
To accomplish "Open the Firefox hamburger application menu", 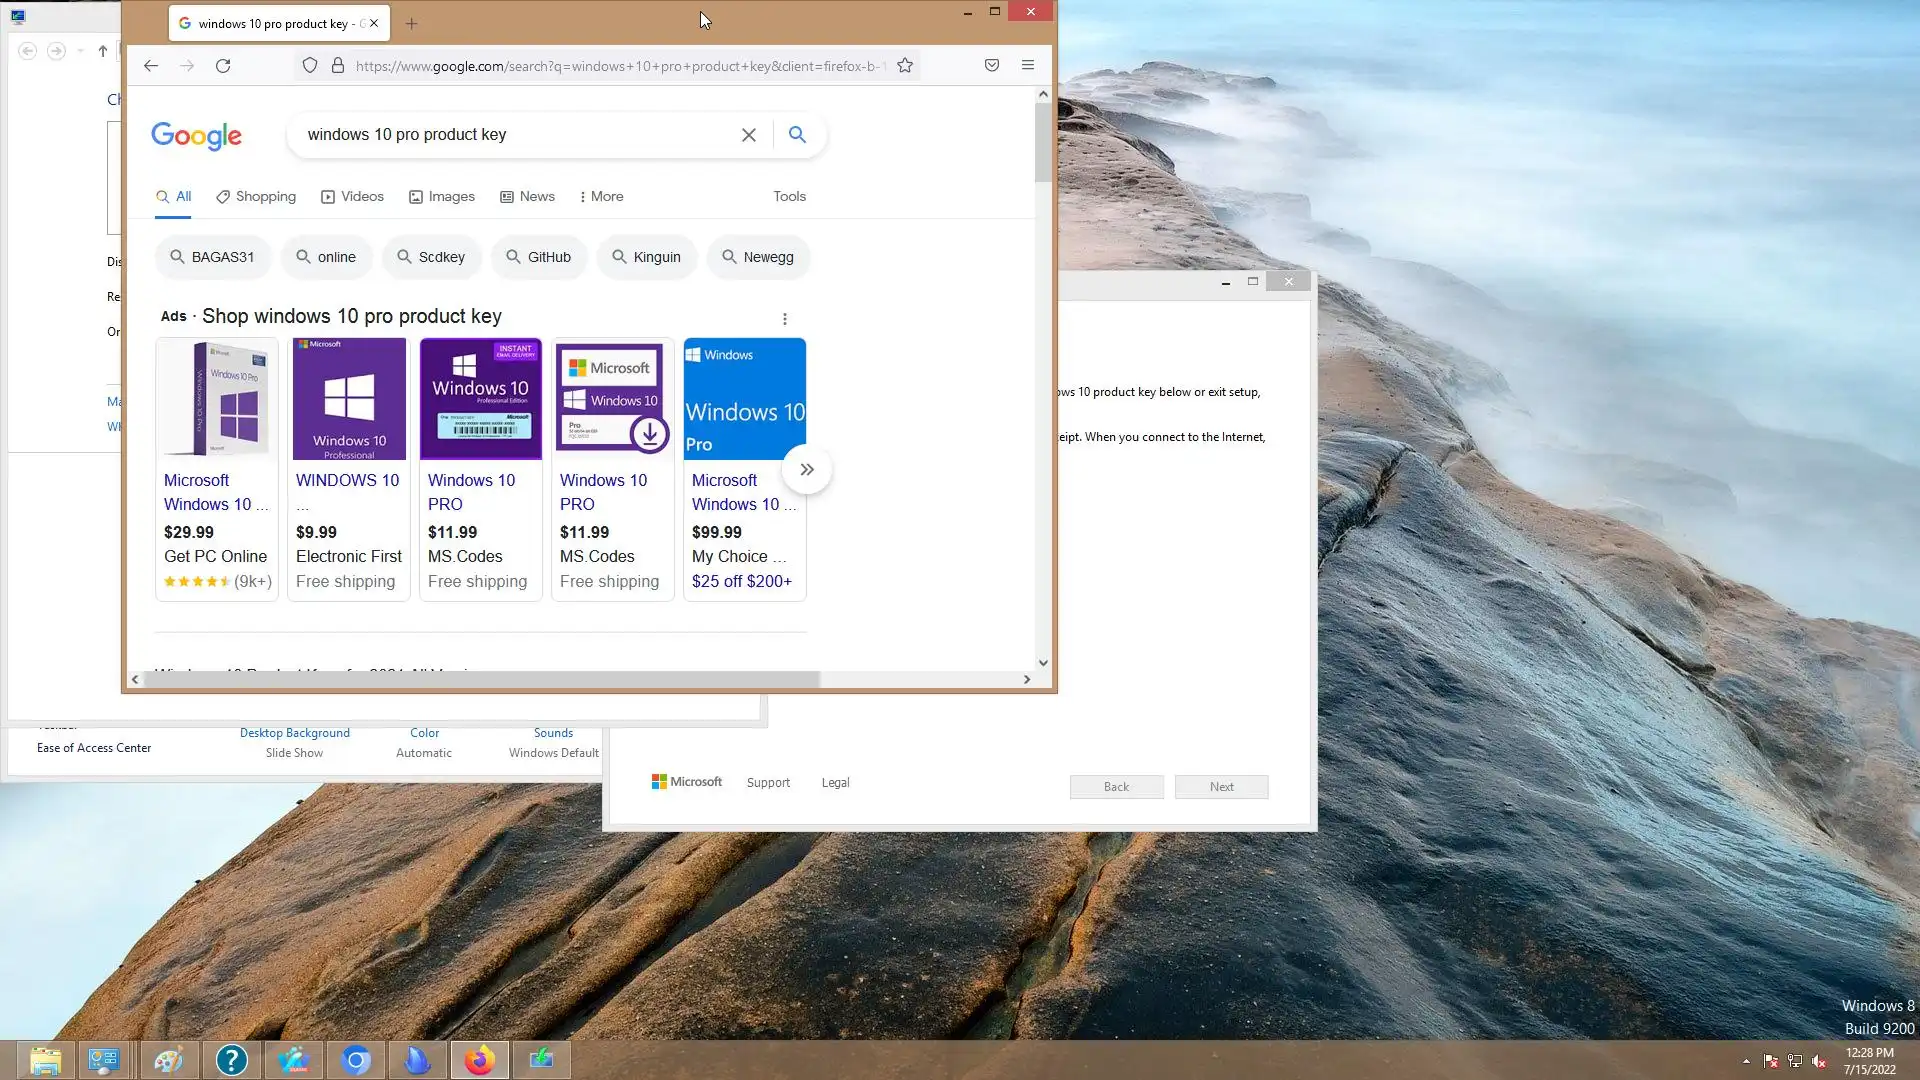I will (1027, 66).
